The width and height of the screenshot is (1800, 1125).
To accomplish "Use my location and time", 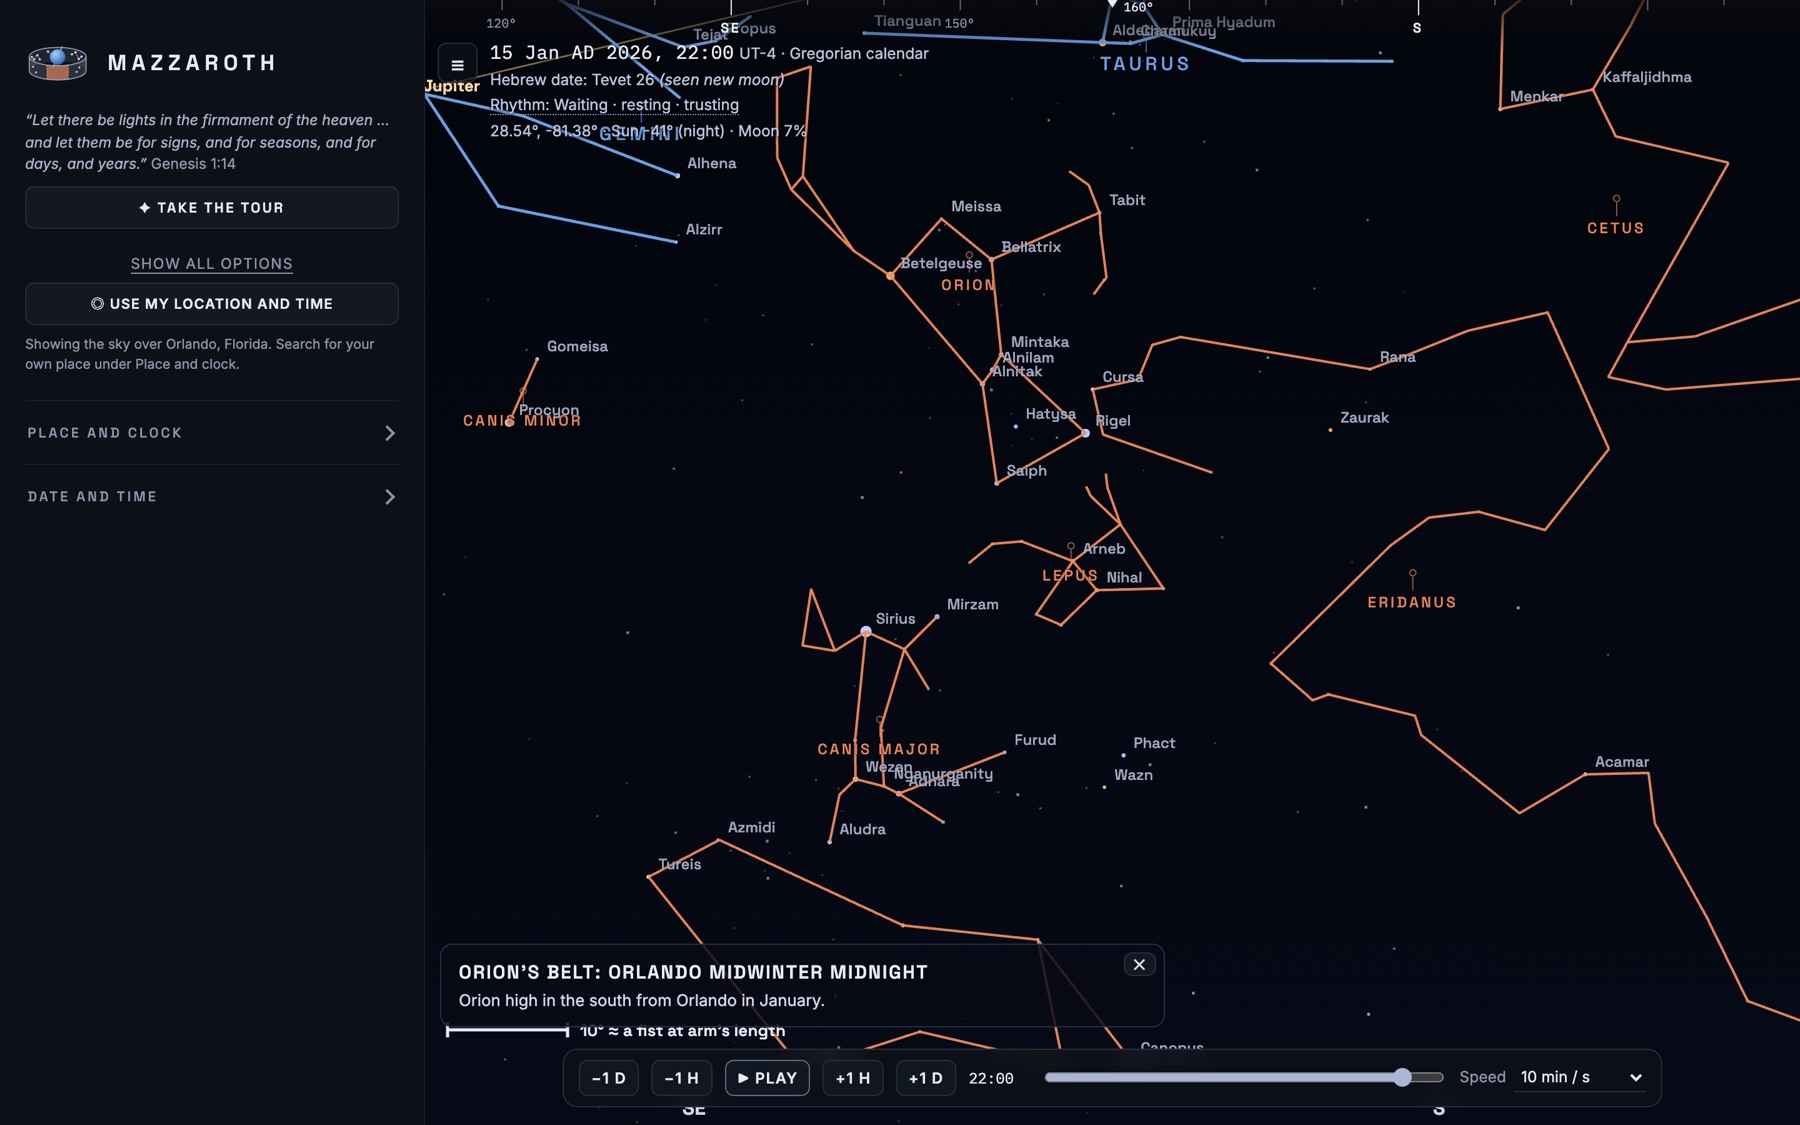I will click(212, 303).
